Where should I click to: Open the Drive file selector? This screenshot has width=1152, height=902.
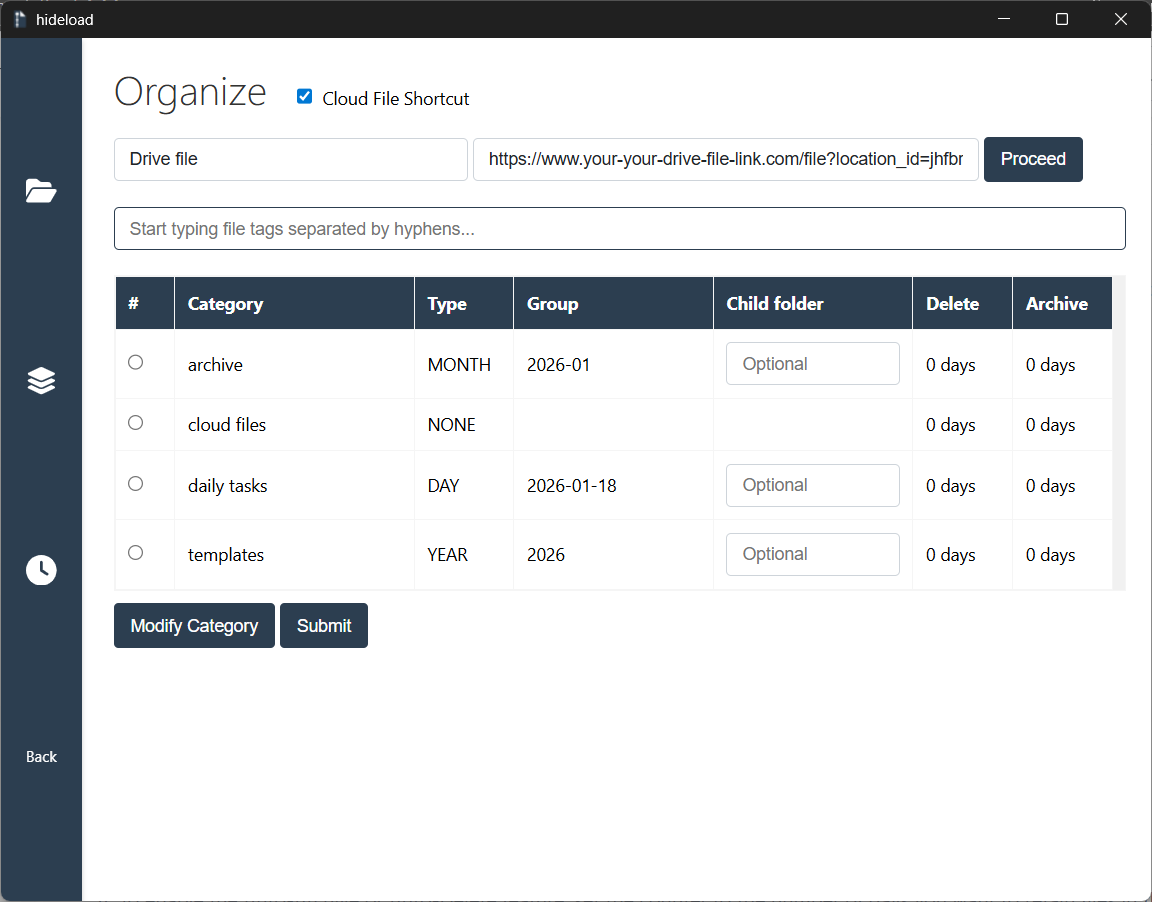[290, 159]
